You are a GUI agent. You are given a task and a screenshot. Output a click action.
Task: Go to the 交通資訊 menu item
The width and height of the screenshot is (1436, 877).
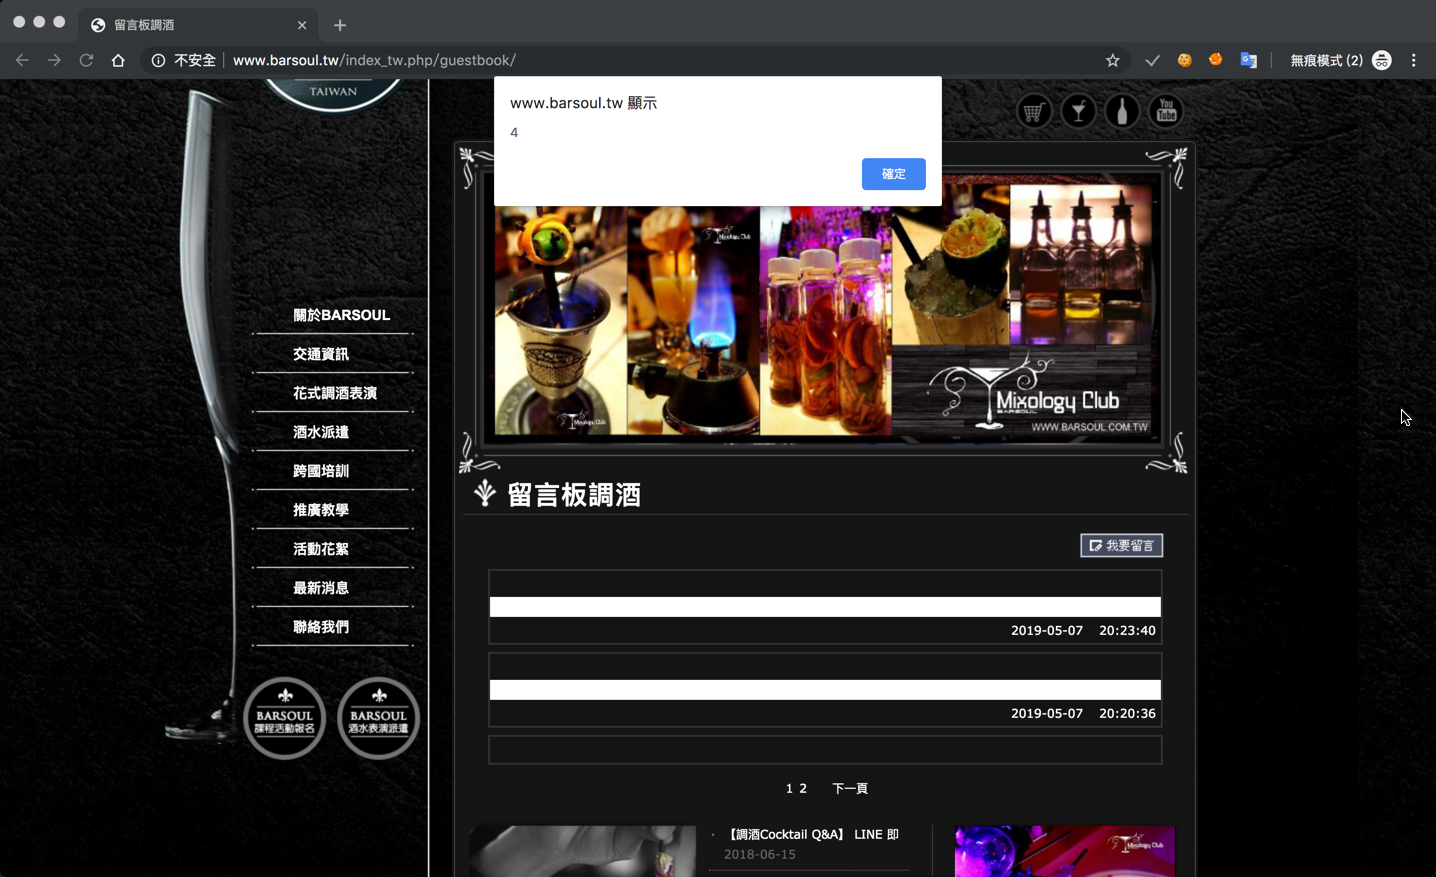pos(321,354)
